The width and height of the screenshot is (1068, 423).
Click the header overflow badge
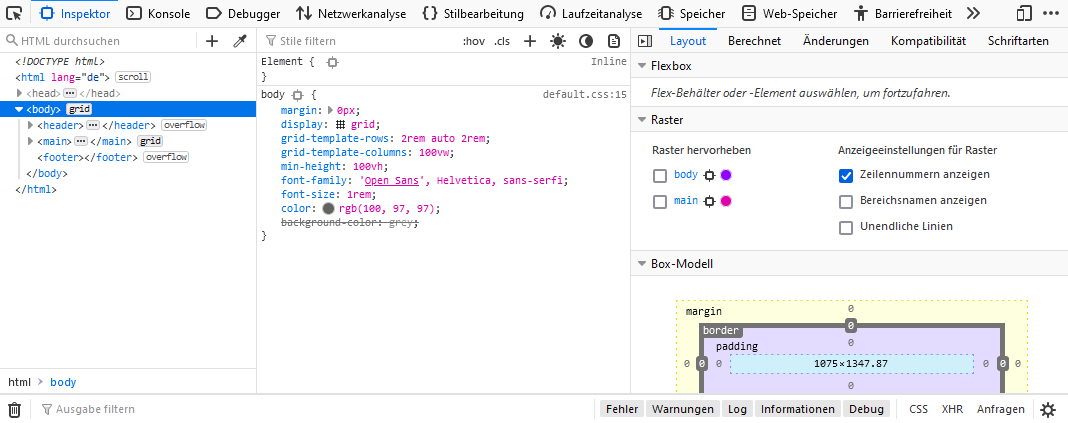click(x=184, y=125)
